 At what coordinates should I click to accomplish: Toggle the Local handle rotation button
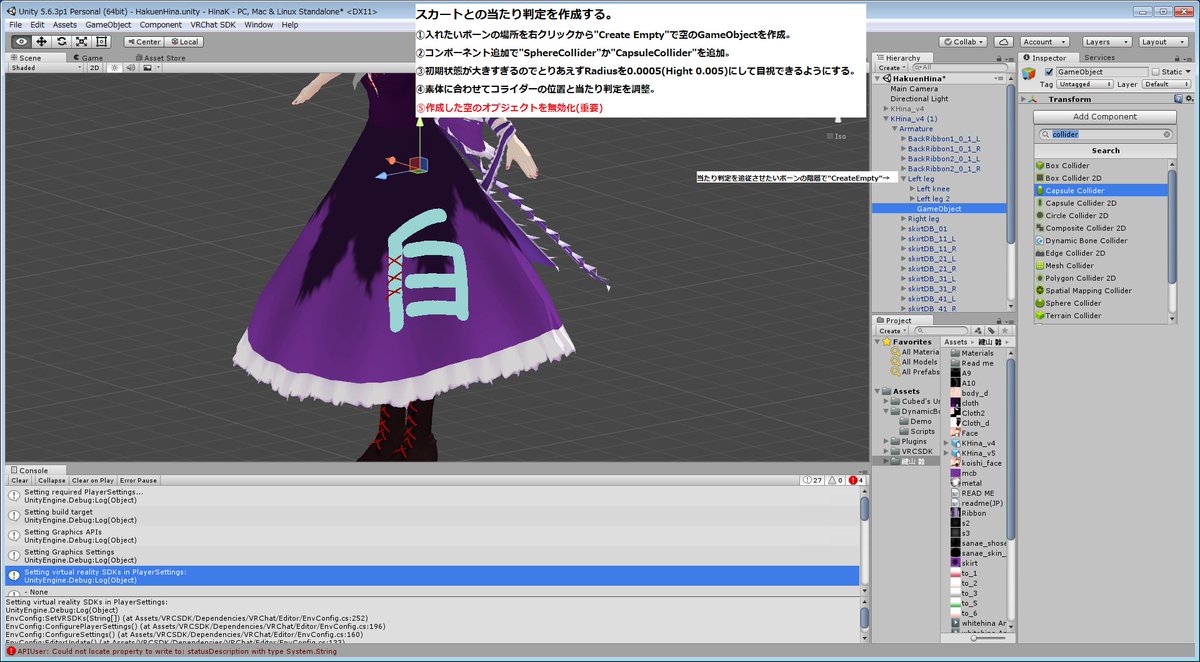pyautogui.click(x=184, y=42)
